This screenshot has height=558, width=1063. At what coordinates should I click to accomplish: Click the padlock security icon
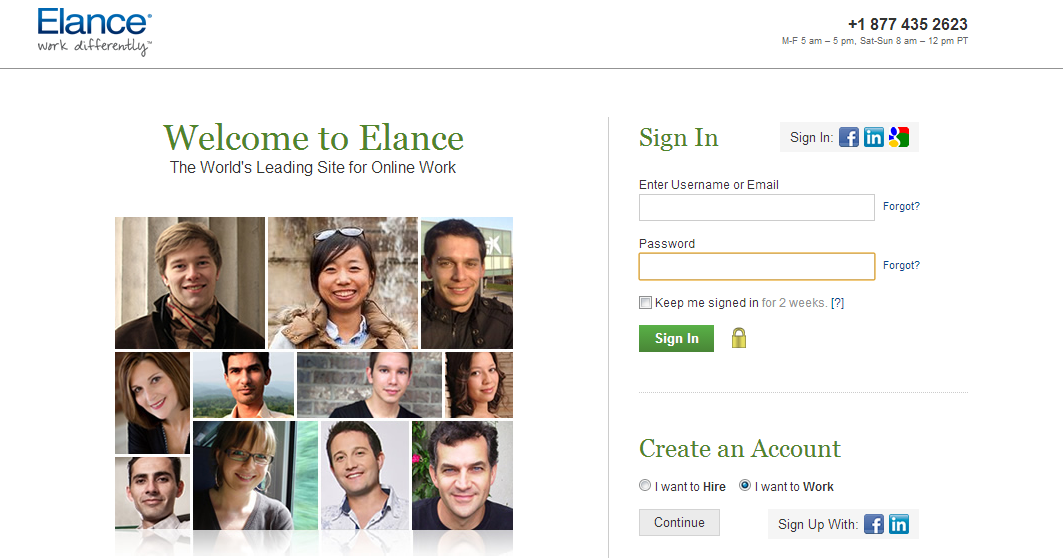point(739,338)
